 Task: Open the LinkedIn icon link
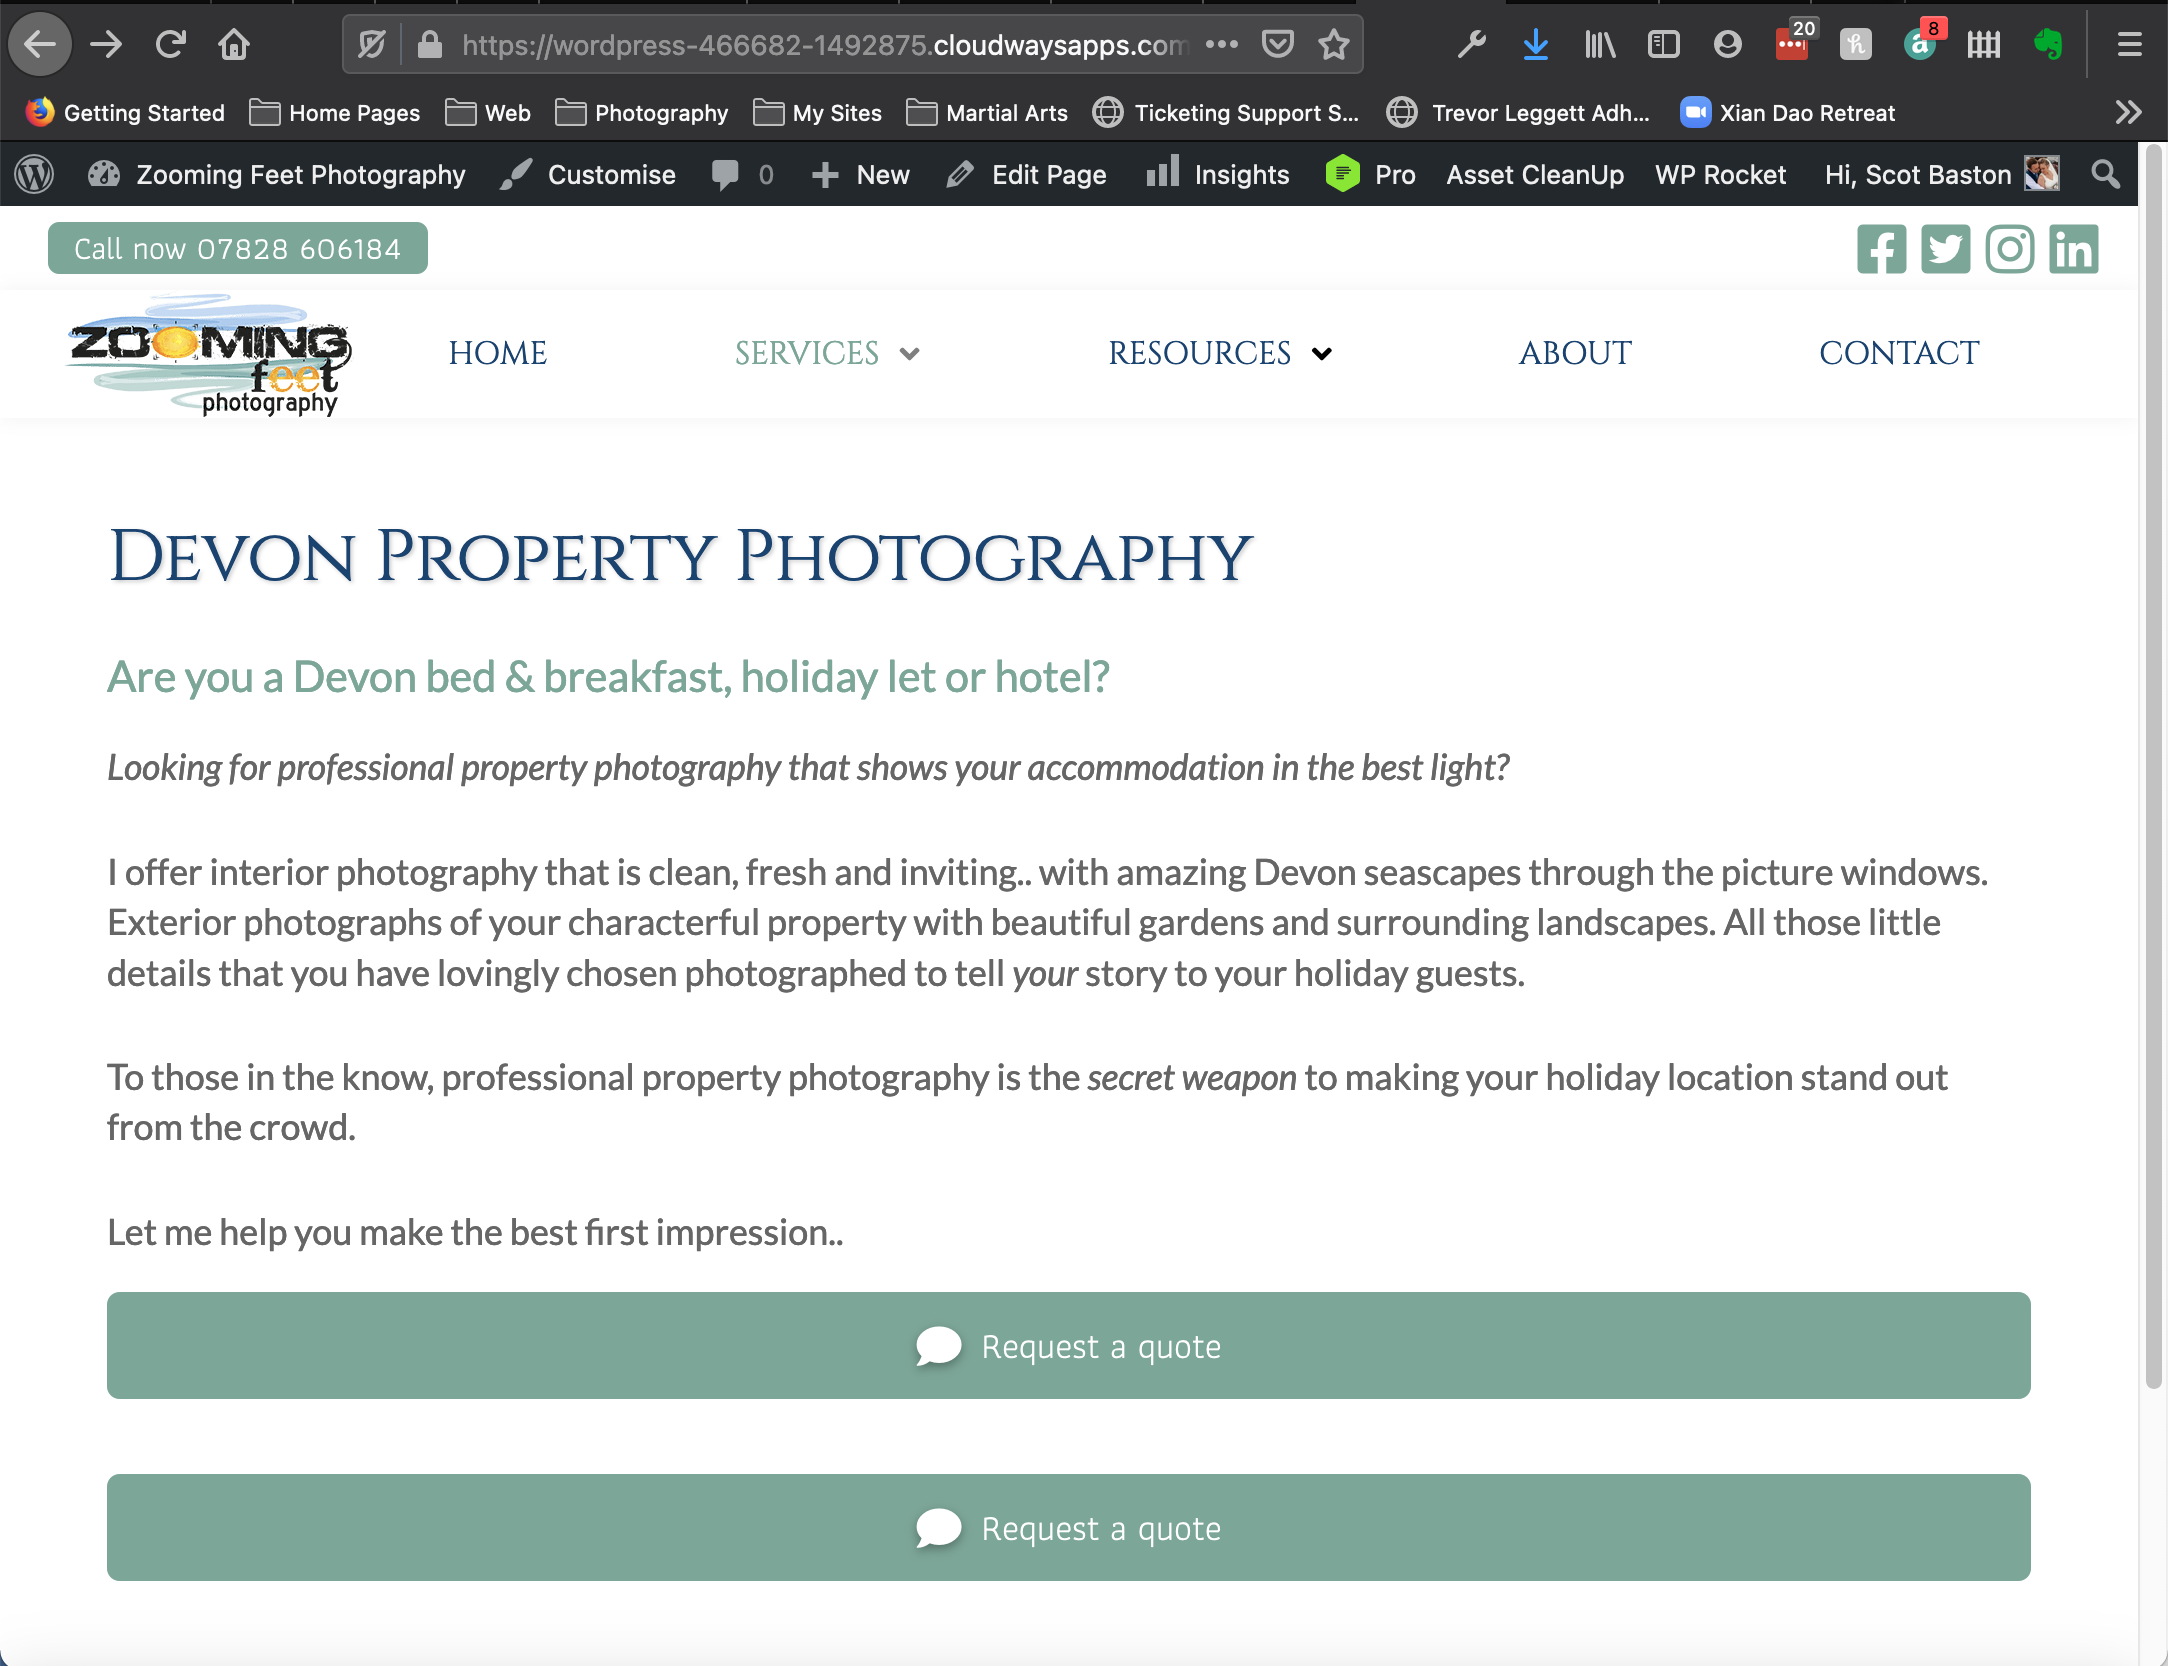pos(2073,249)
